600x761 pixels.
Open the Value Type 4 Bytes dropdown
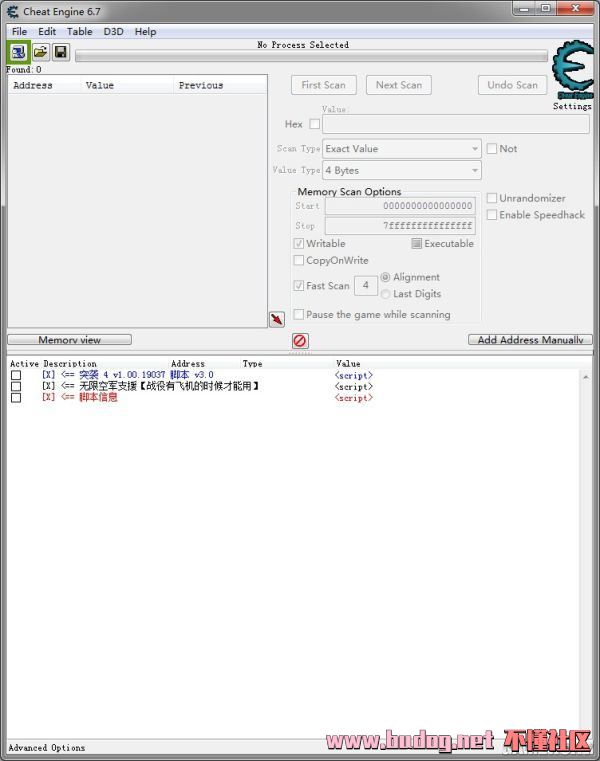pos(402,170)
